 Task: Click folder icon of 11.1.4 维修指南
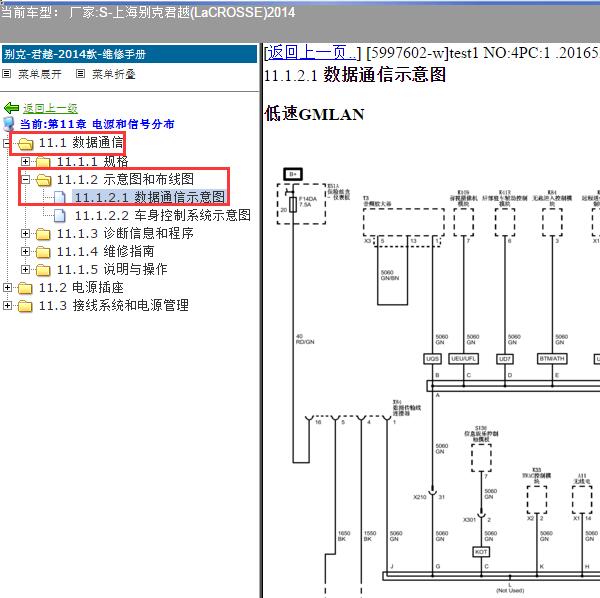[43, 252]
